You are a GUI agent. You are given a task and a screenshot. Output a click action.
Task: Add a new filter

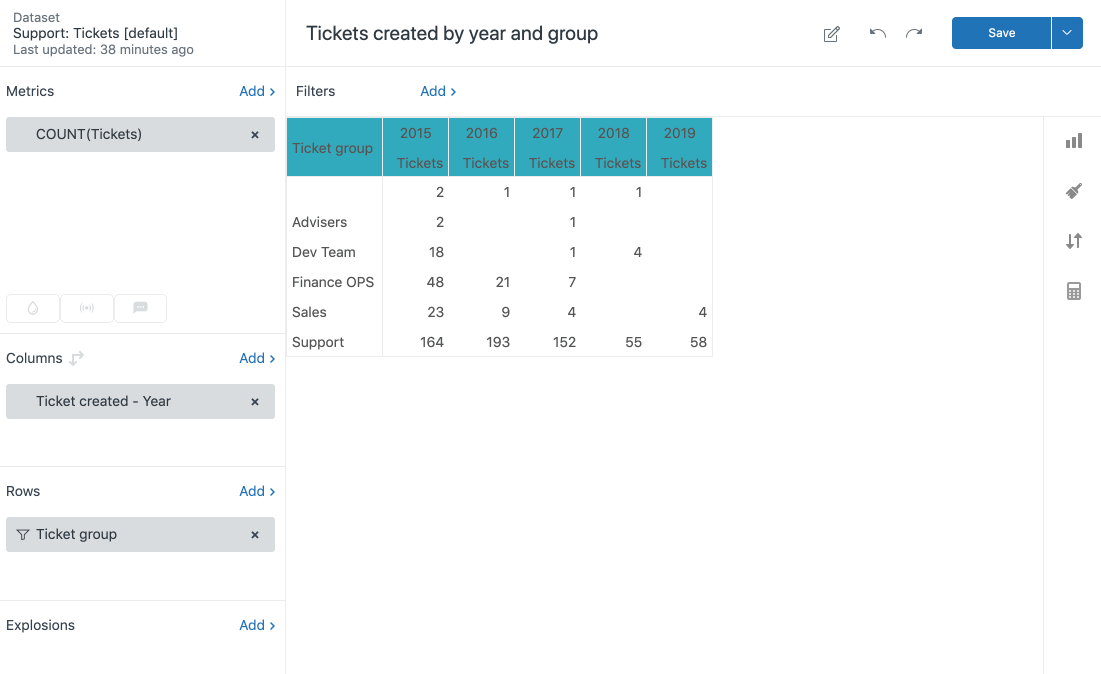click(438, 91)
